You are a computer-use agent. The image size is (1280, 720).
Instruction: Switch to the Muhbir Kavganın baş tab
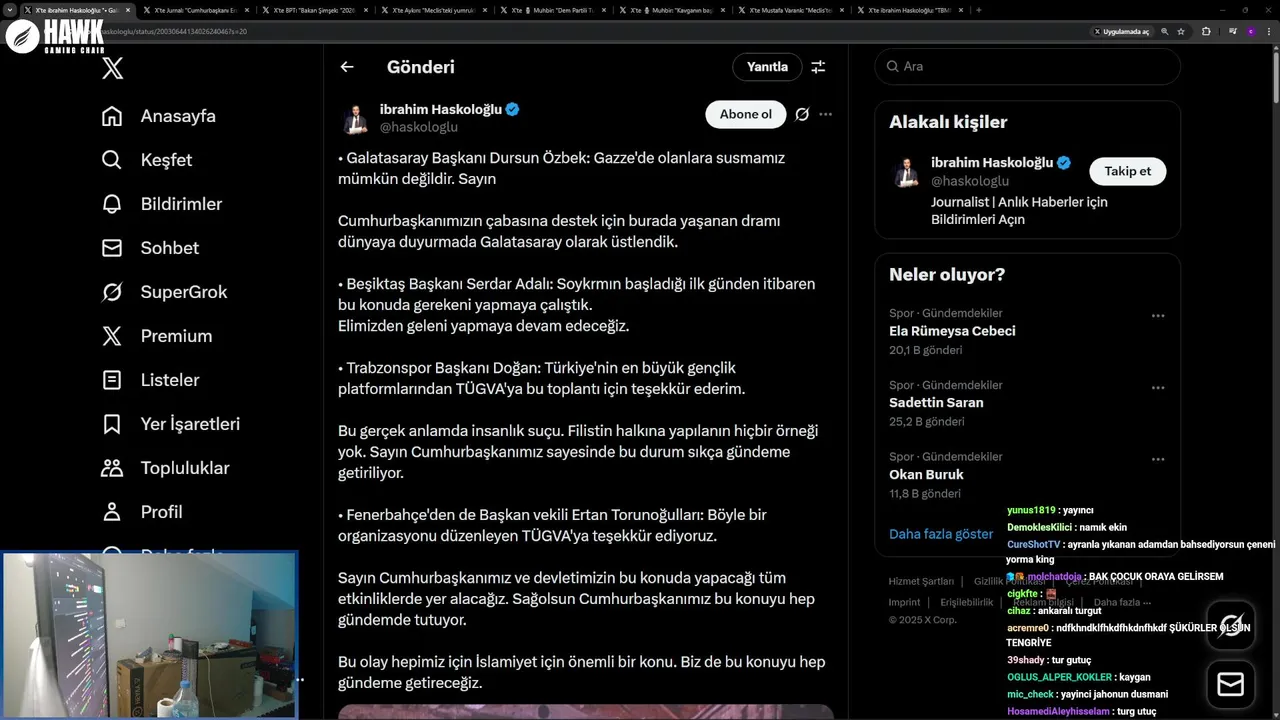coord(673,10)
